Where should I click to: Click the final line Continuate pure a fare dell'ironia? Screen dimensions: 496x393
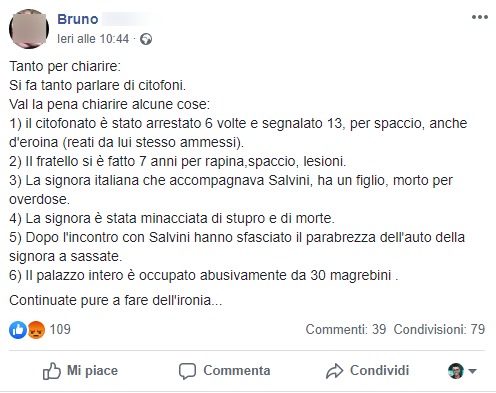(115, 300)
